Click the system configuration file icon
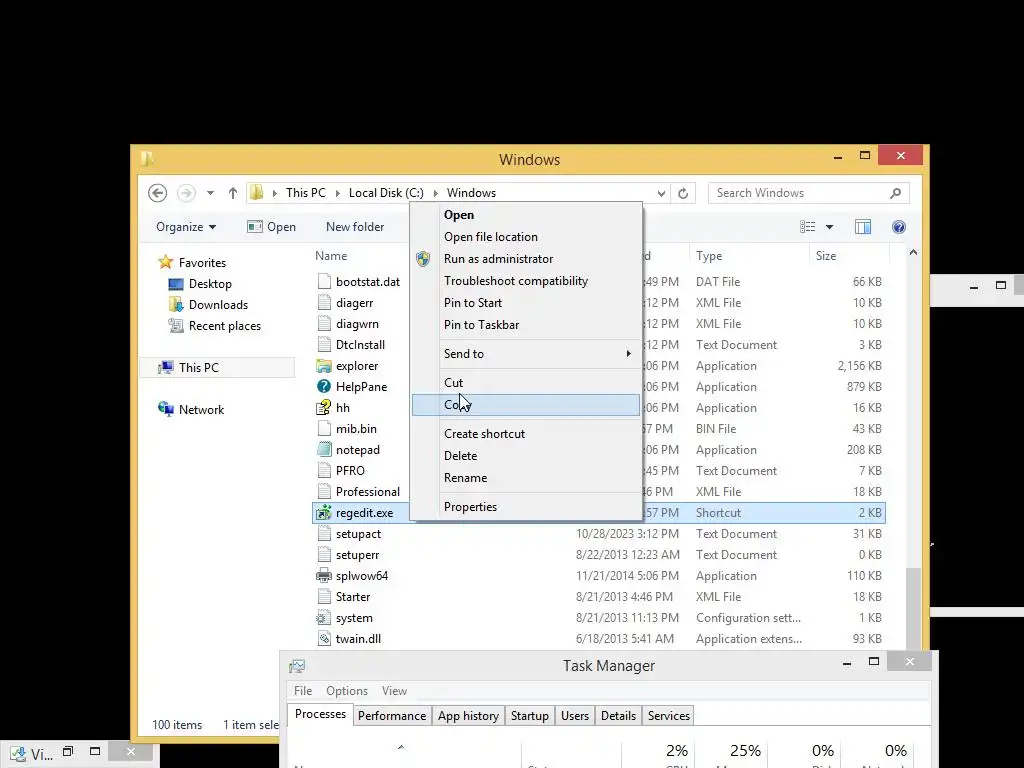Screen dimensions: 1024x768 324,618
